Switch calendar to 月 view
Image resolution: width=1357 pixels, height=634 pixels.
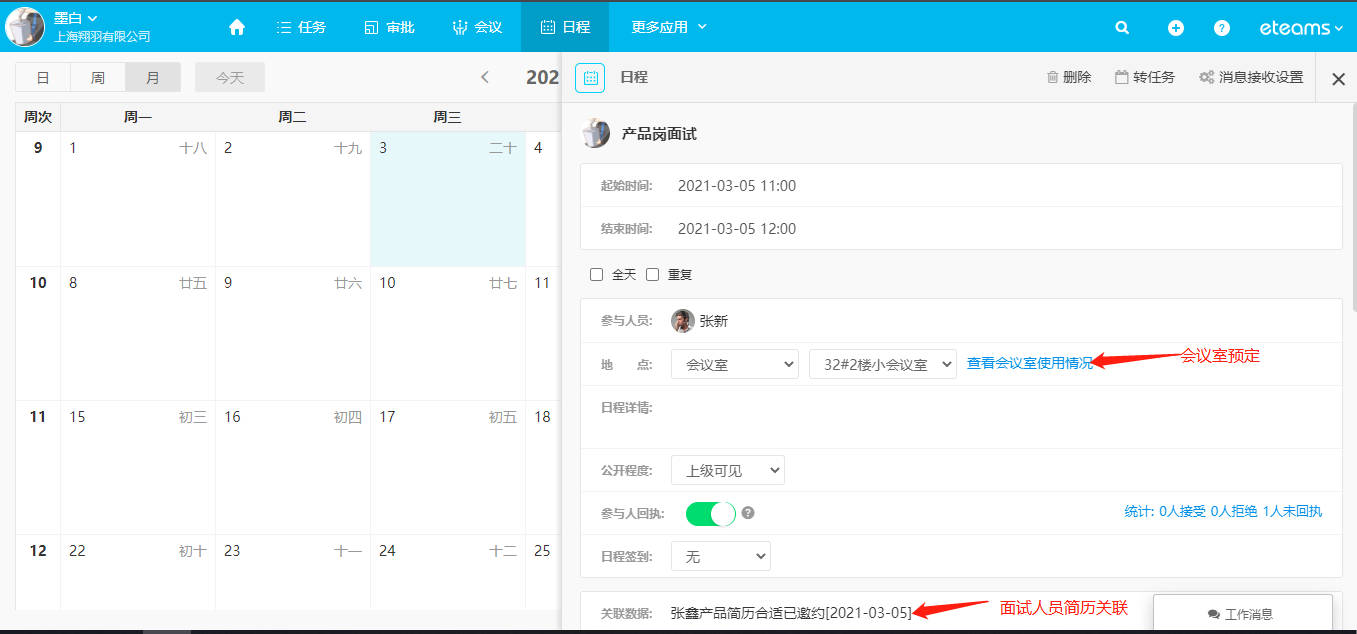(153, 77)
